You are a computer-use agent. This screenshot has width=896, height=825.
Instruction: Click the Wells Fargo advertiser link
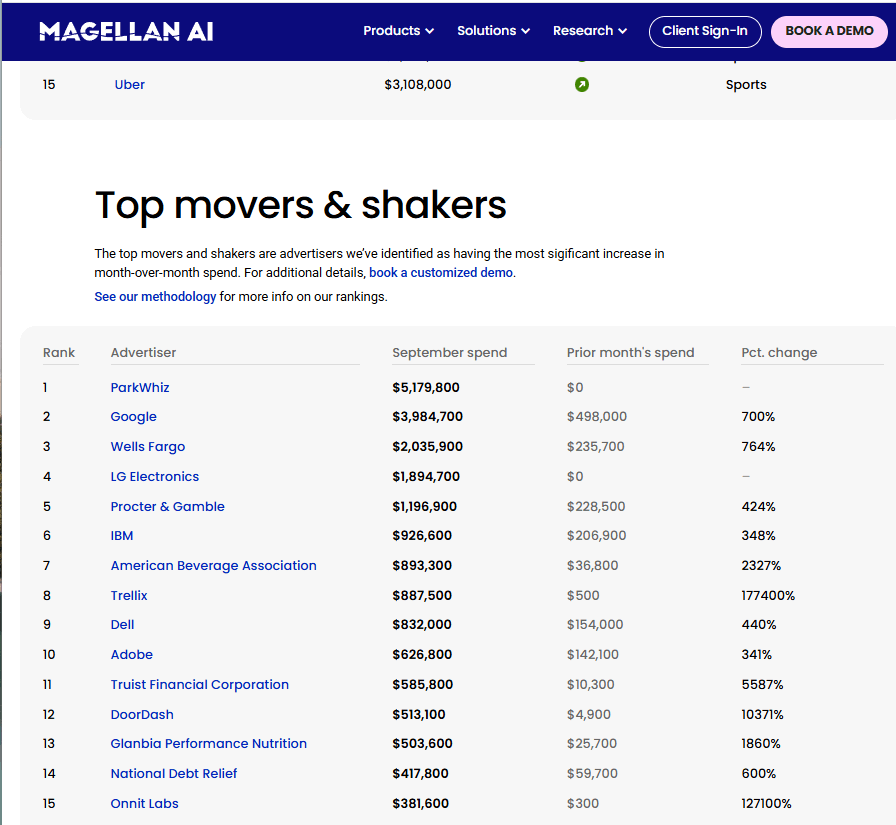[x=148, y=447]
